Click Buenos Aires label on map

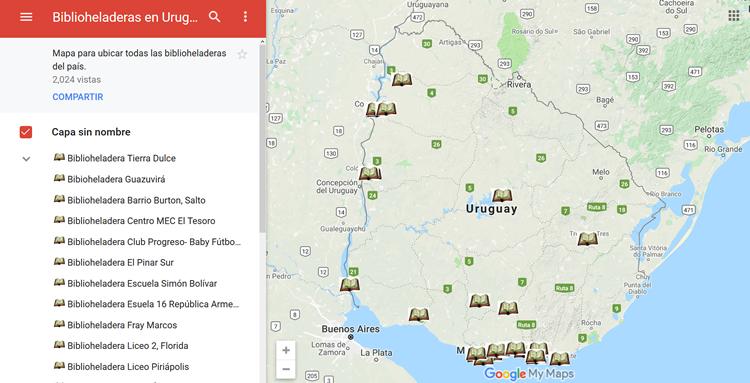click(351, 329)
